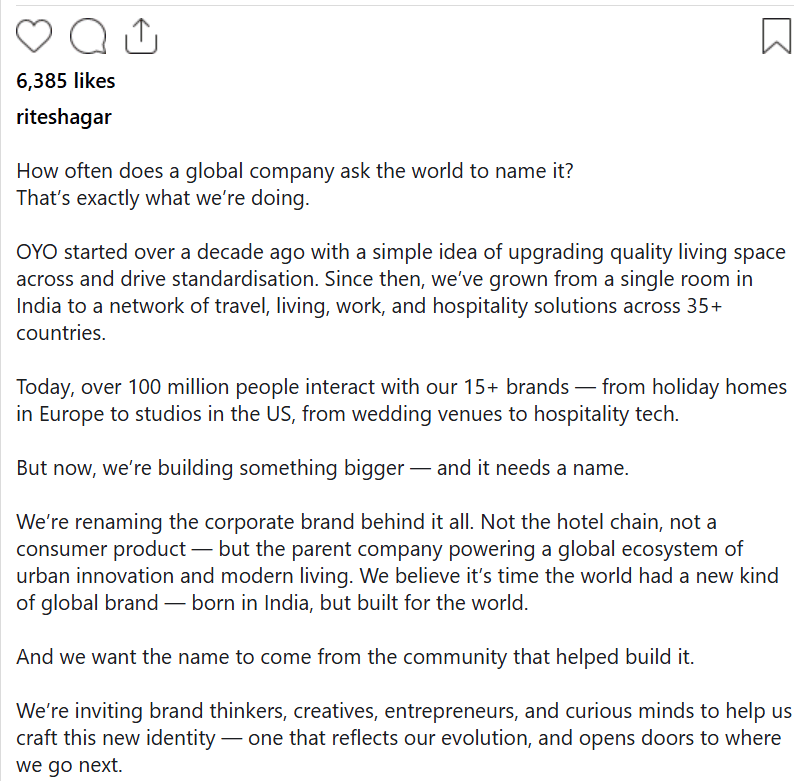The height and width of the screenshot is (781, 802).
Task: Open comments via the speech bubble icon
Action: [x=88, y=36]
